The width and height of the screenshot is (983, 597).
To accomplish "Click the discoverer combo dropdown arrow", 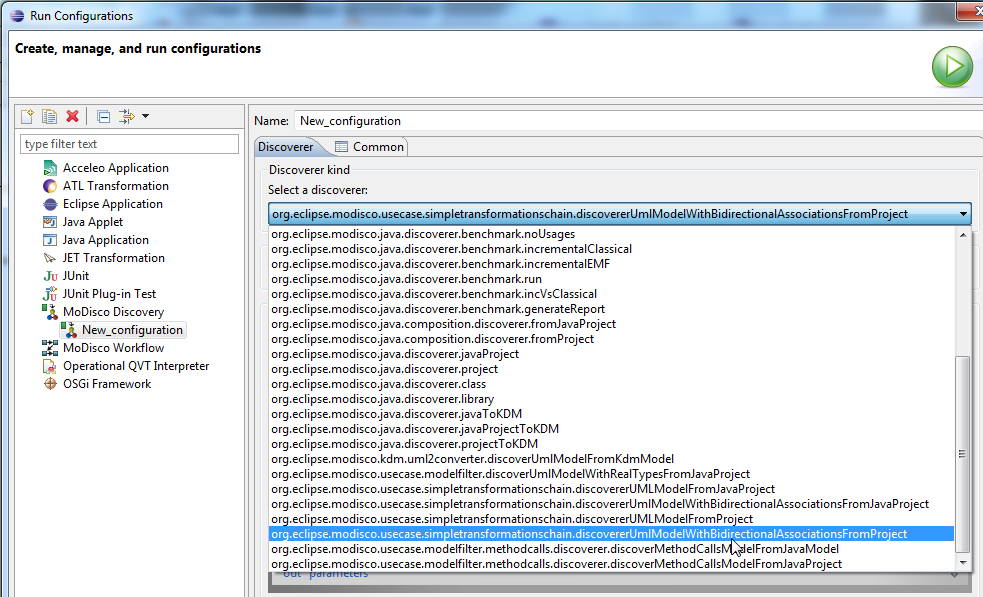I will [x=963, y=214].
